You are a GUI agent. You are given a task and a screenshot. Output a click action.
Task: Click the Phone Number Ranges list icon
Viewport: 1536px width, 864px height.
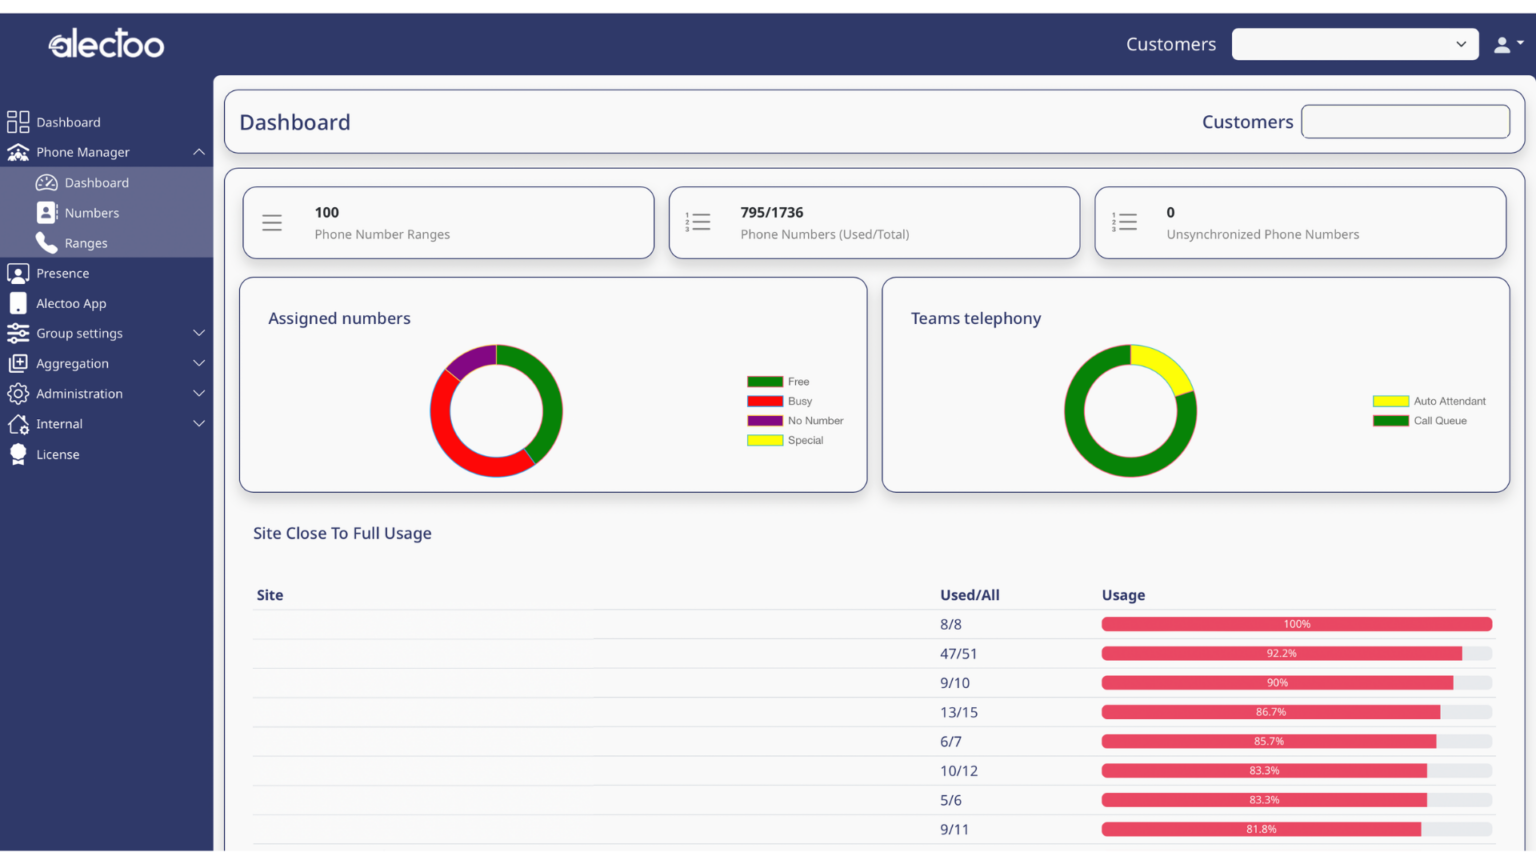(272, 223)
